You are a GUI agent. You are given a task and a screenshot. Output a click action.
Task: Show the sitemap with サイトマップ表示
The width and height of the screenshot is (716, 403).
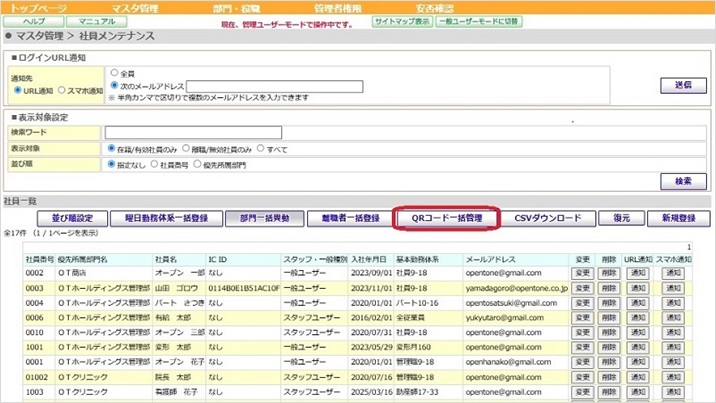point(402,21)
